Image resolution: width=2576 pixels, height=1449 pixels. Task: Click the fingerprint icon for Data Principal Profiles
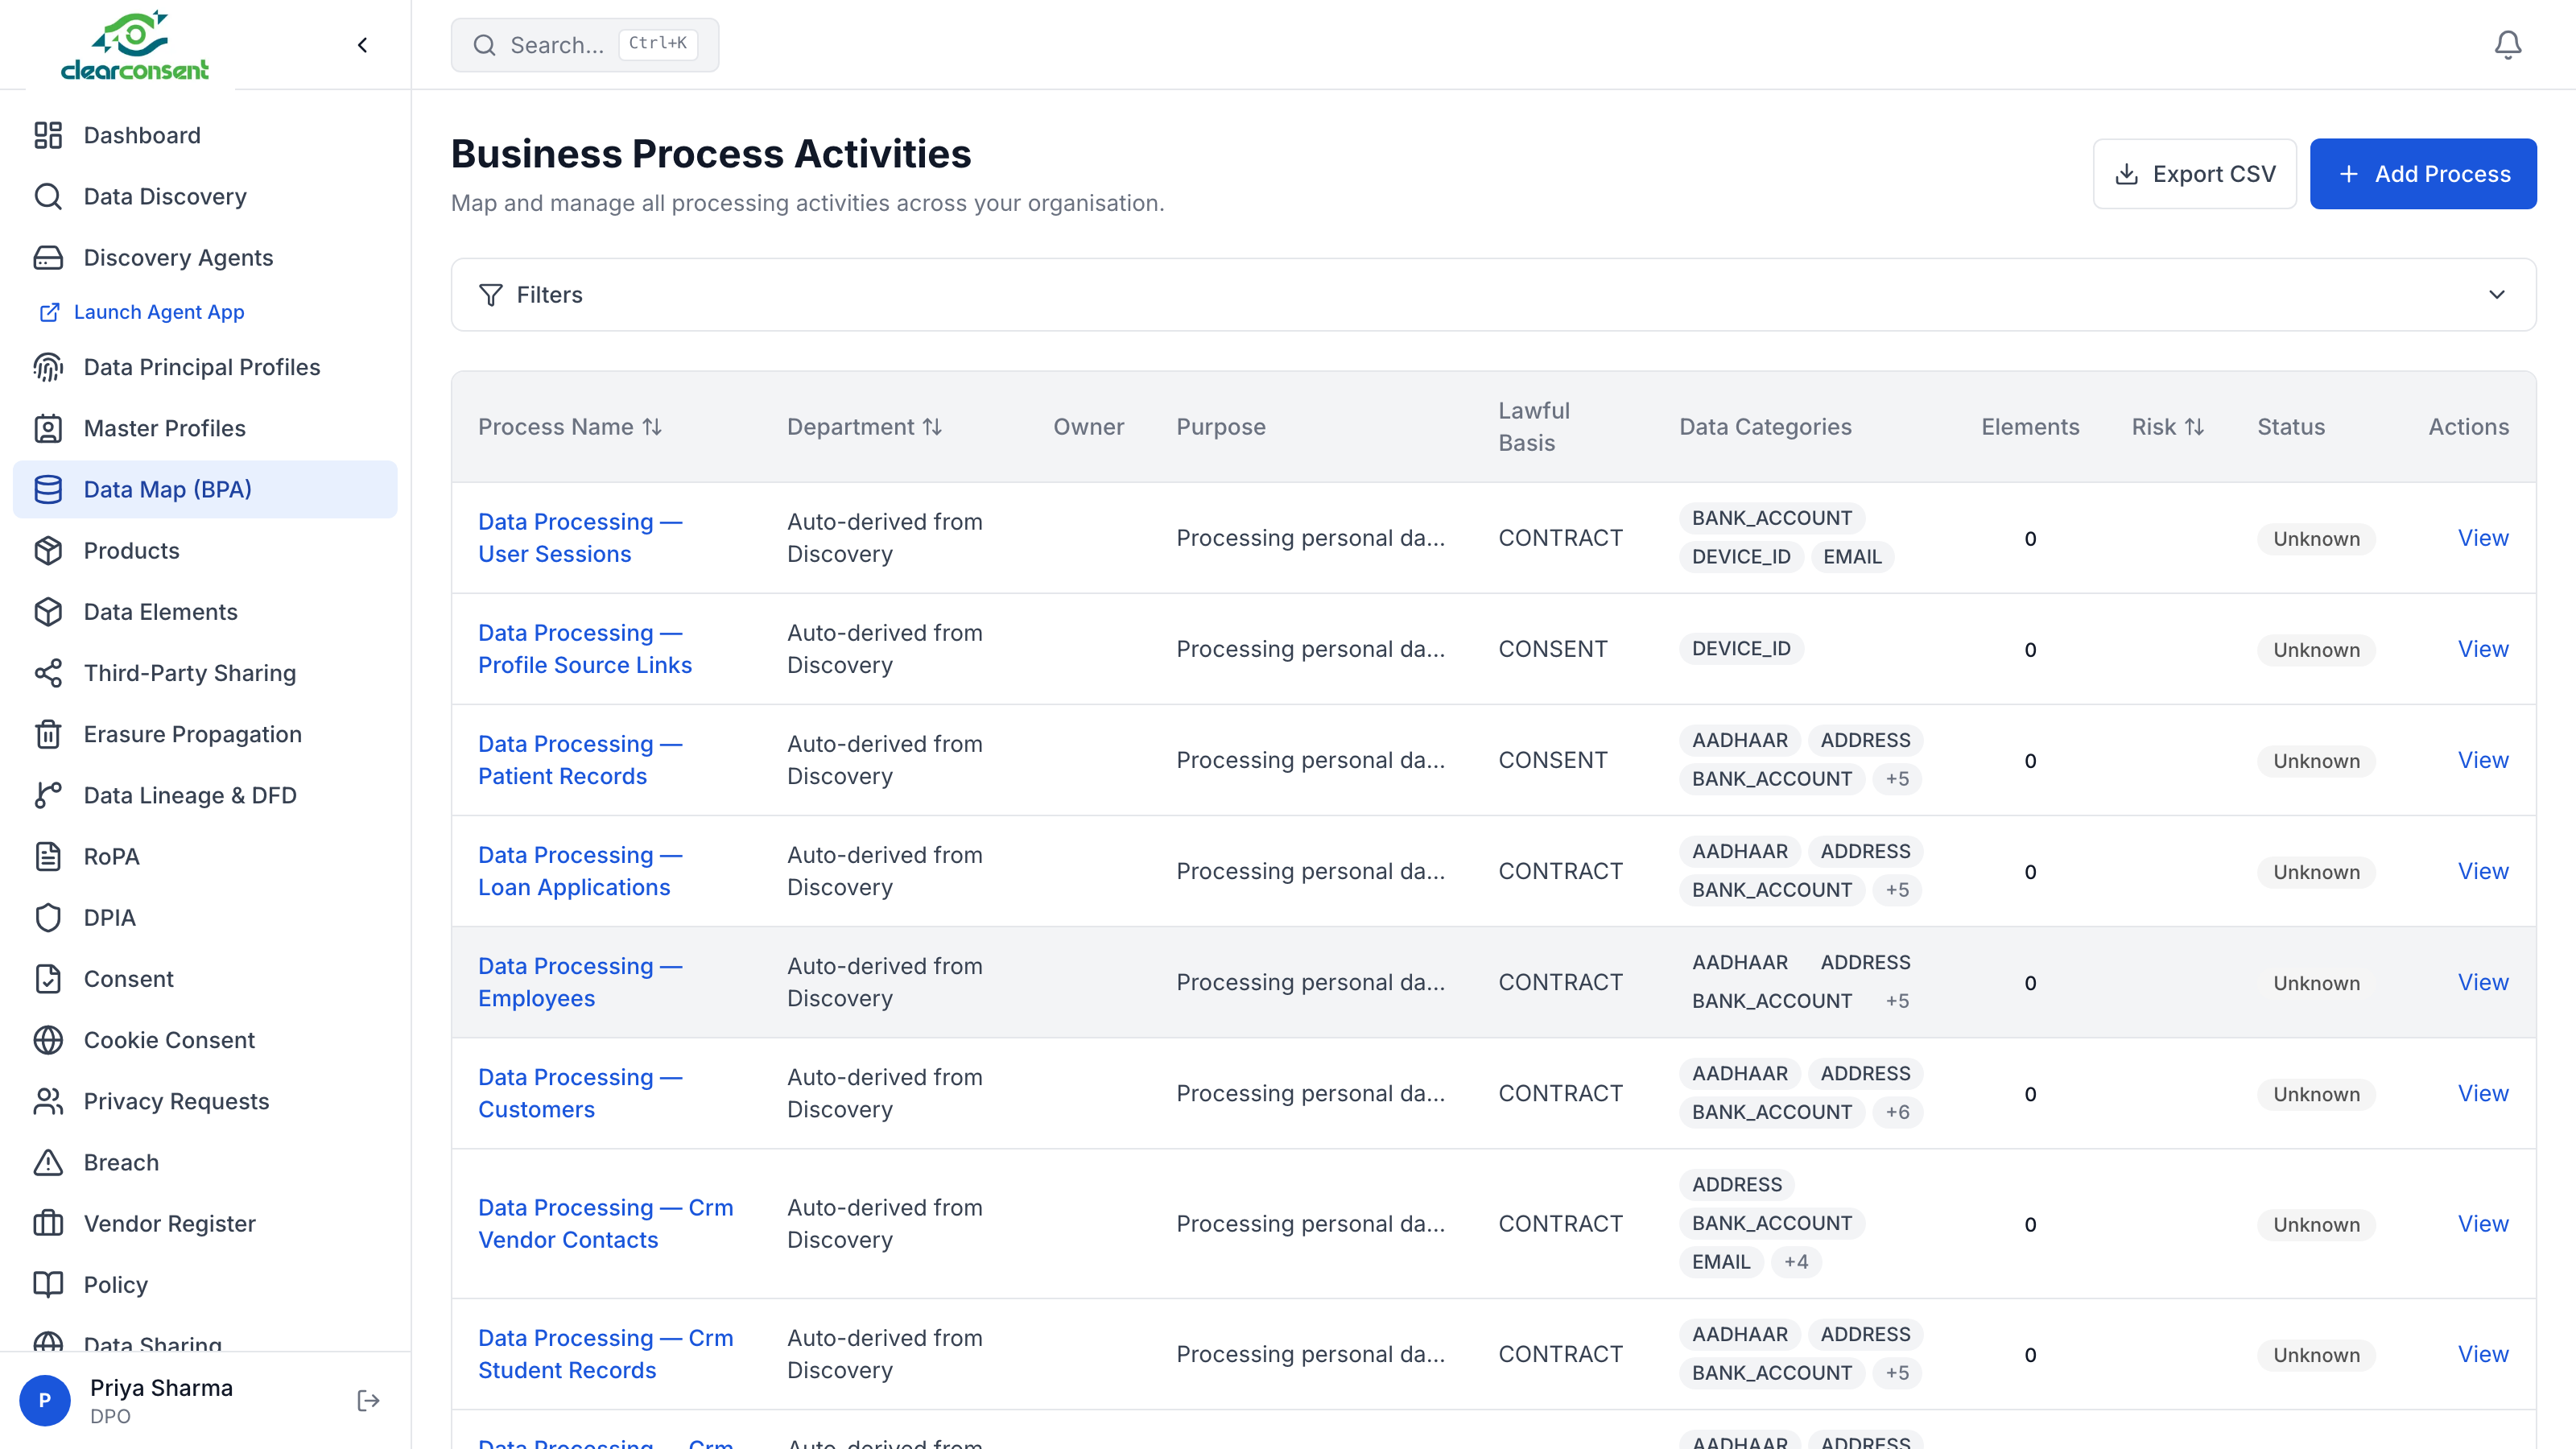coord(48,367)
